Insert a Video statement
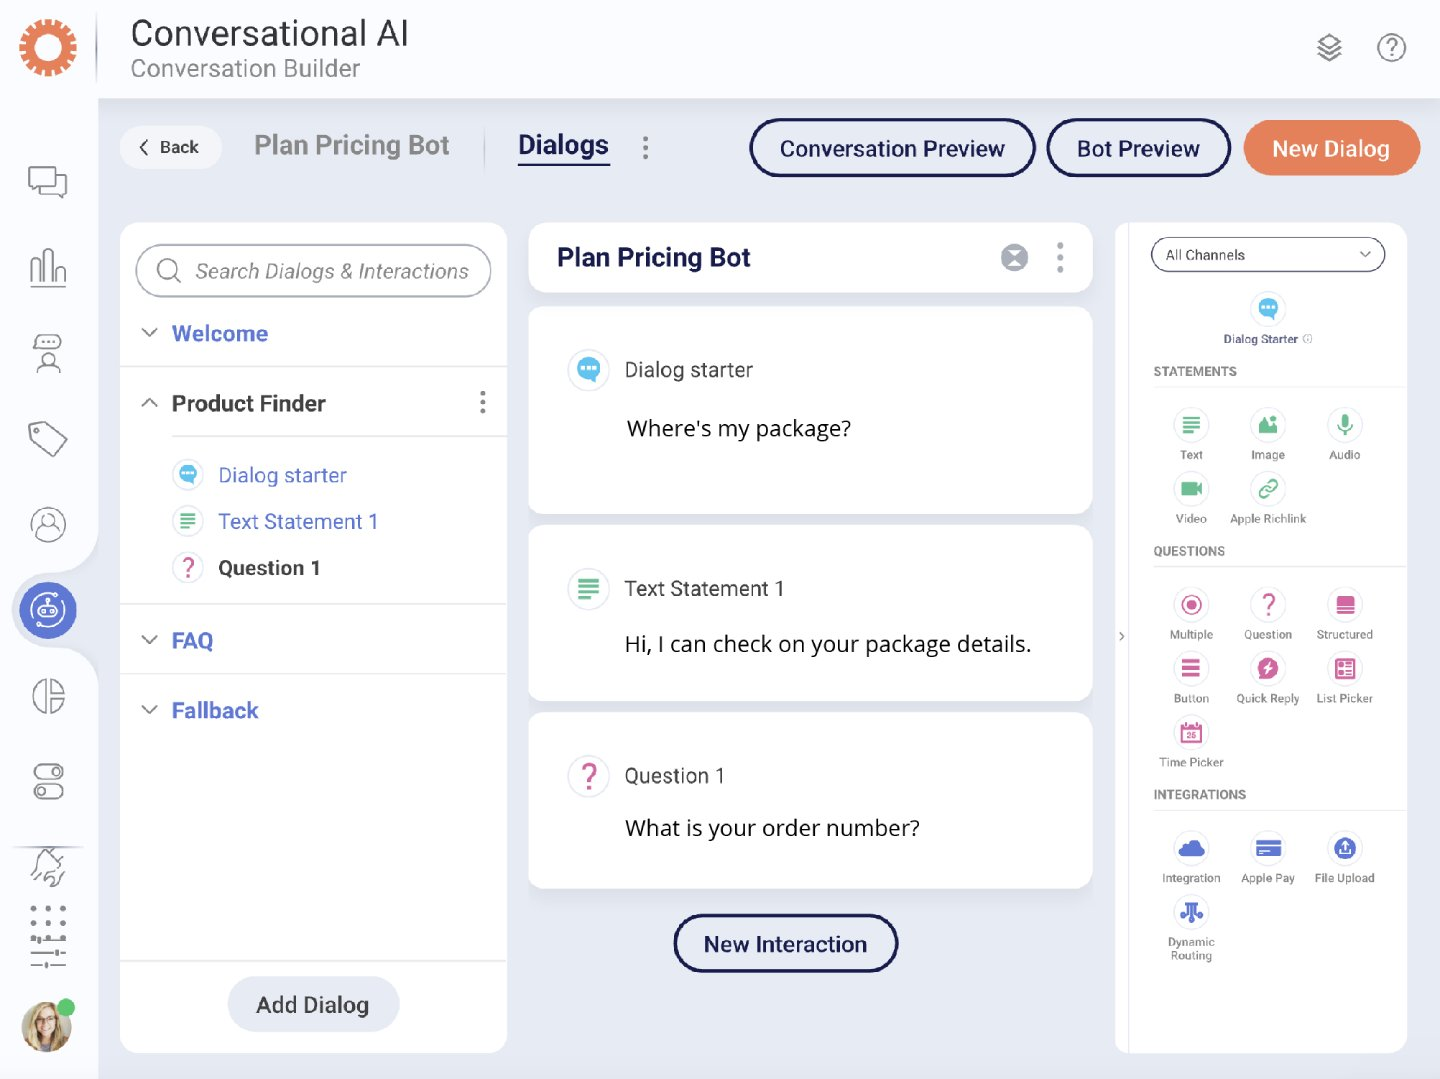 point(1190,489)
